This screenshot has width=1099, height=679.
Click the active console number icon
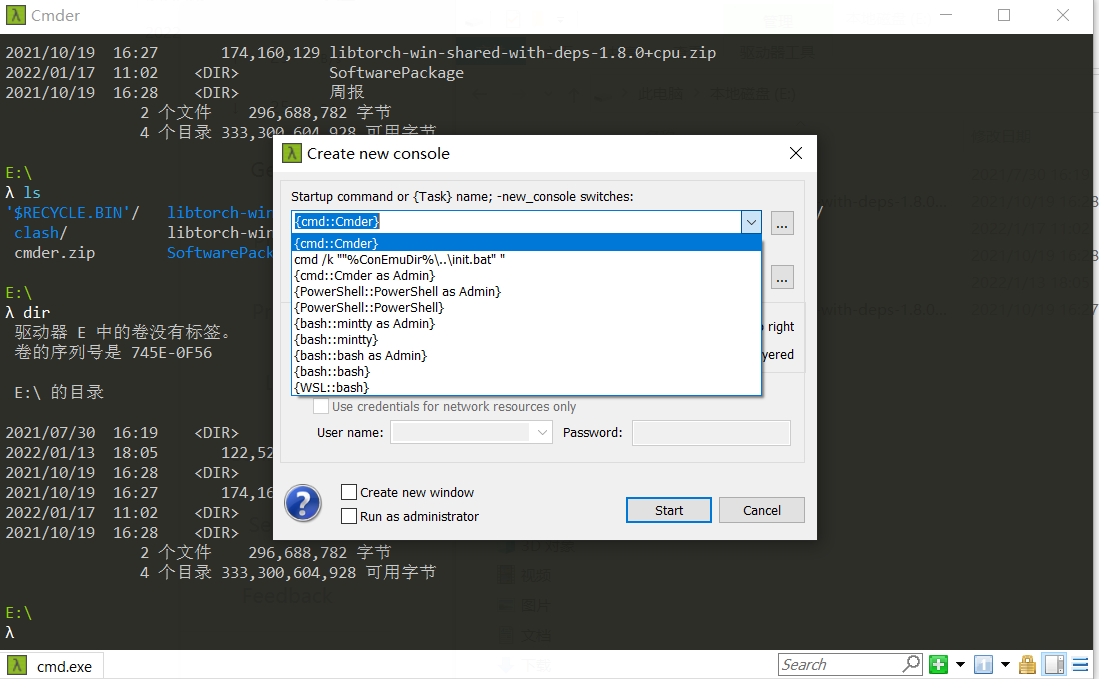tap(983, 664)
